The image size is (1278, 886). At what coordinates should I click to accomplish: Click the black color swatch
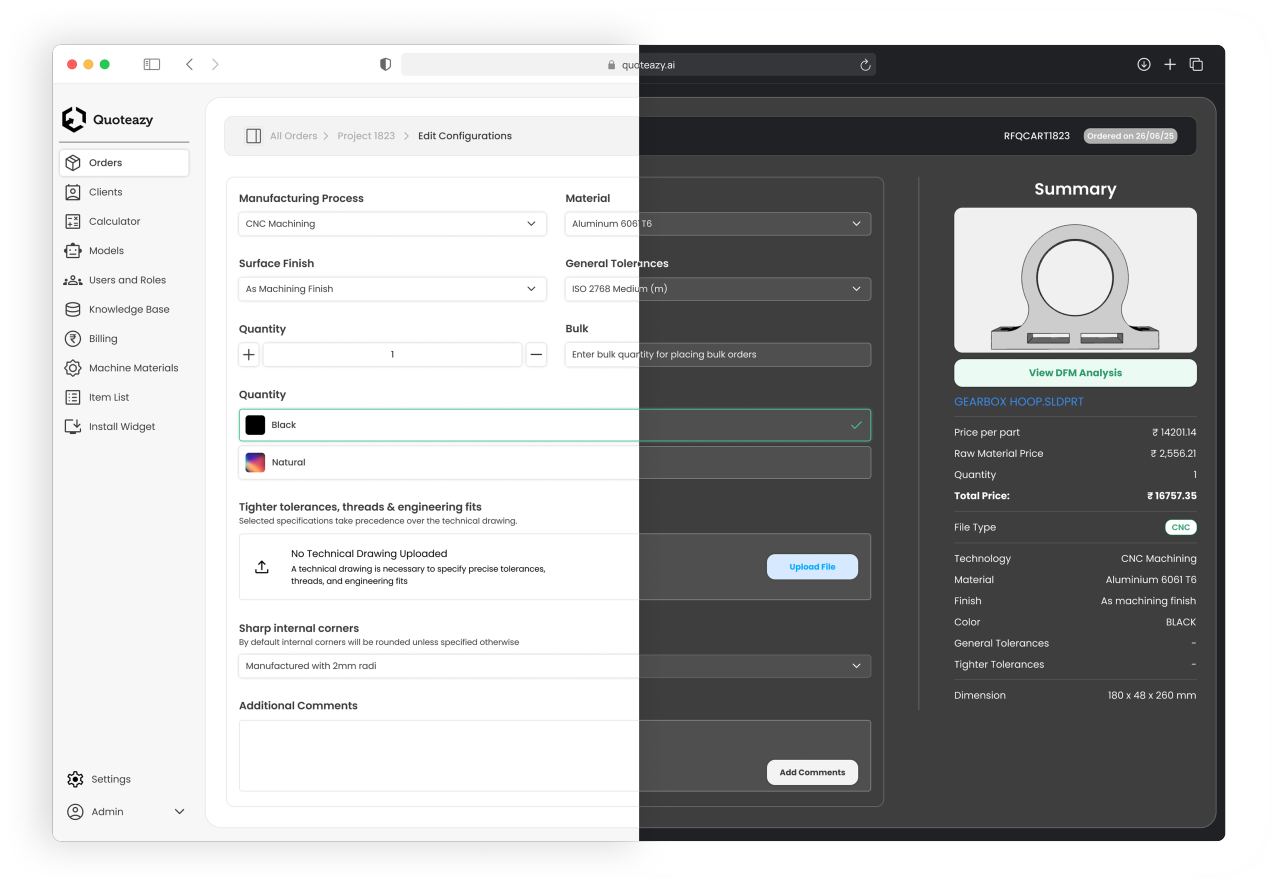pos(255,425)
